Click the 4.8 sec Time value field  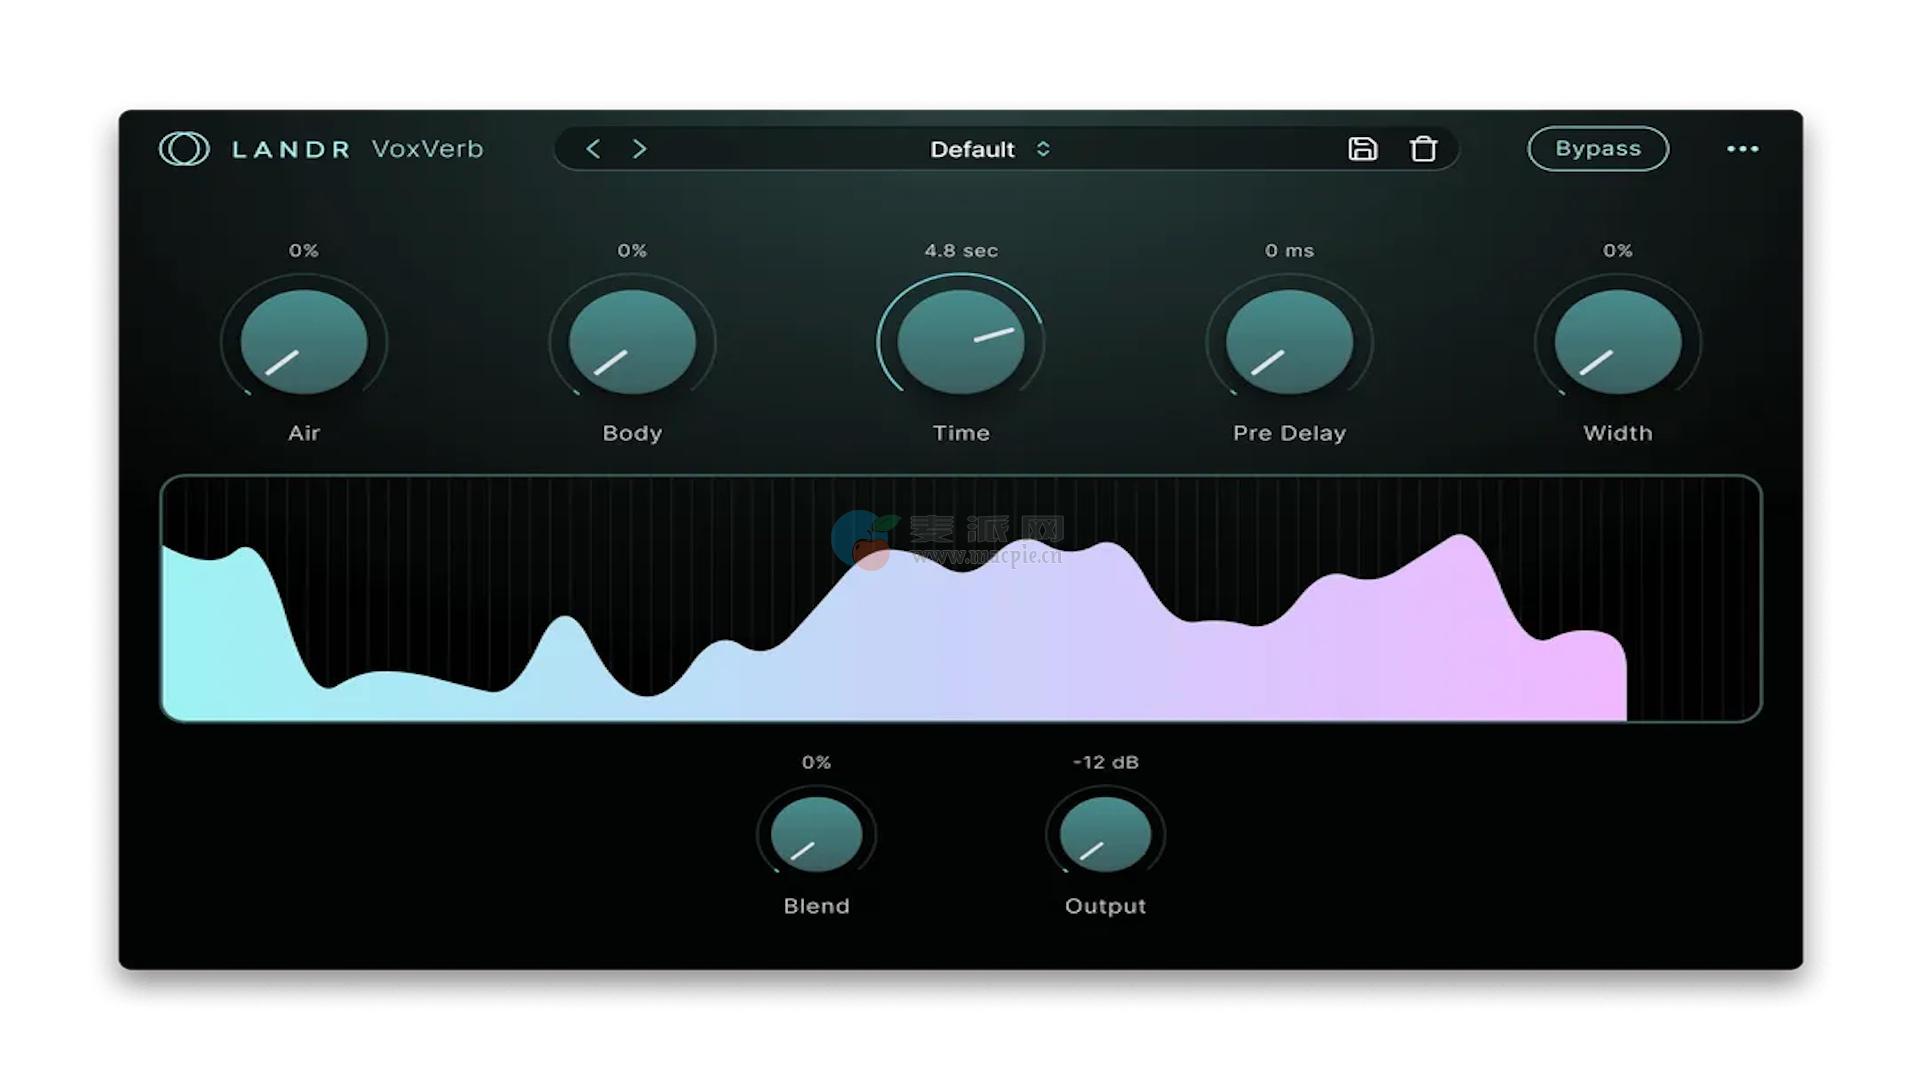[961, 251]
